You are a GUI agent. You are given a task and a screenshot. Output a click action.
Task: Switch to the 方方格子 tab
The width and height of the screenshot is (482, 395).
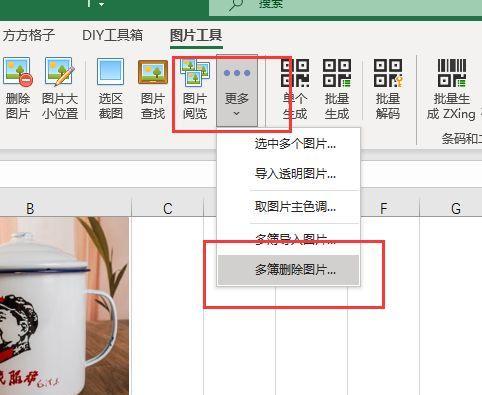pyautogui.click(x=28, y=35)
